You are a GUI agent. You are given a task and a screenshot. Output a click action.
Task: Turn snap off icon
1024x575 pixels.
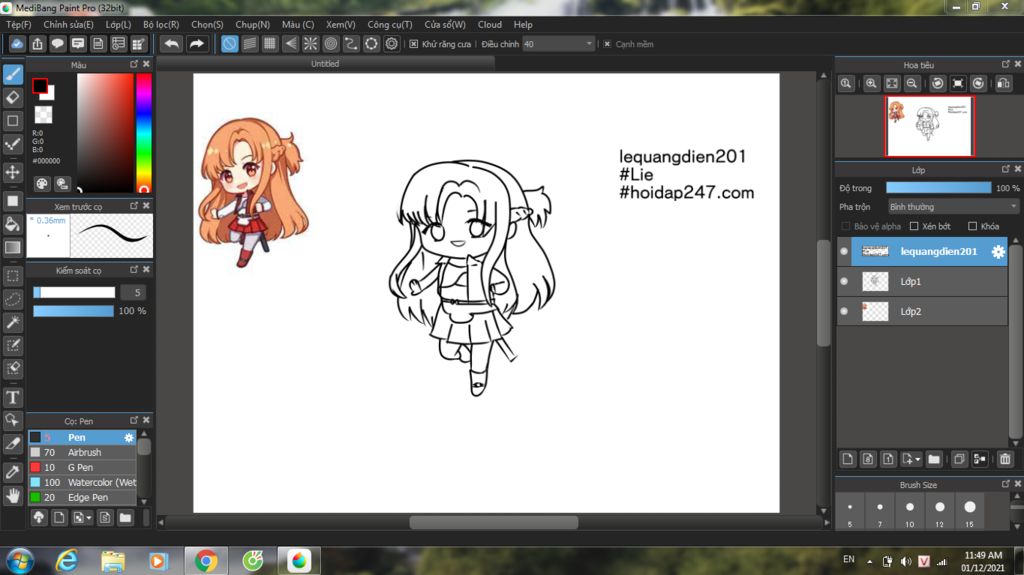229,44
